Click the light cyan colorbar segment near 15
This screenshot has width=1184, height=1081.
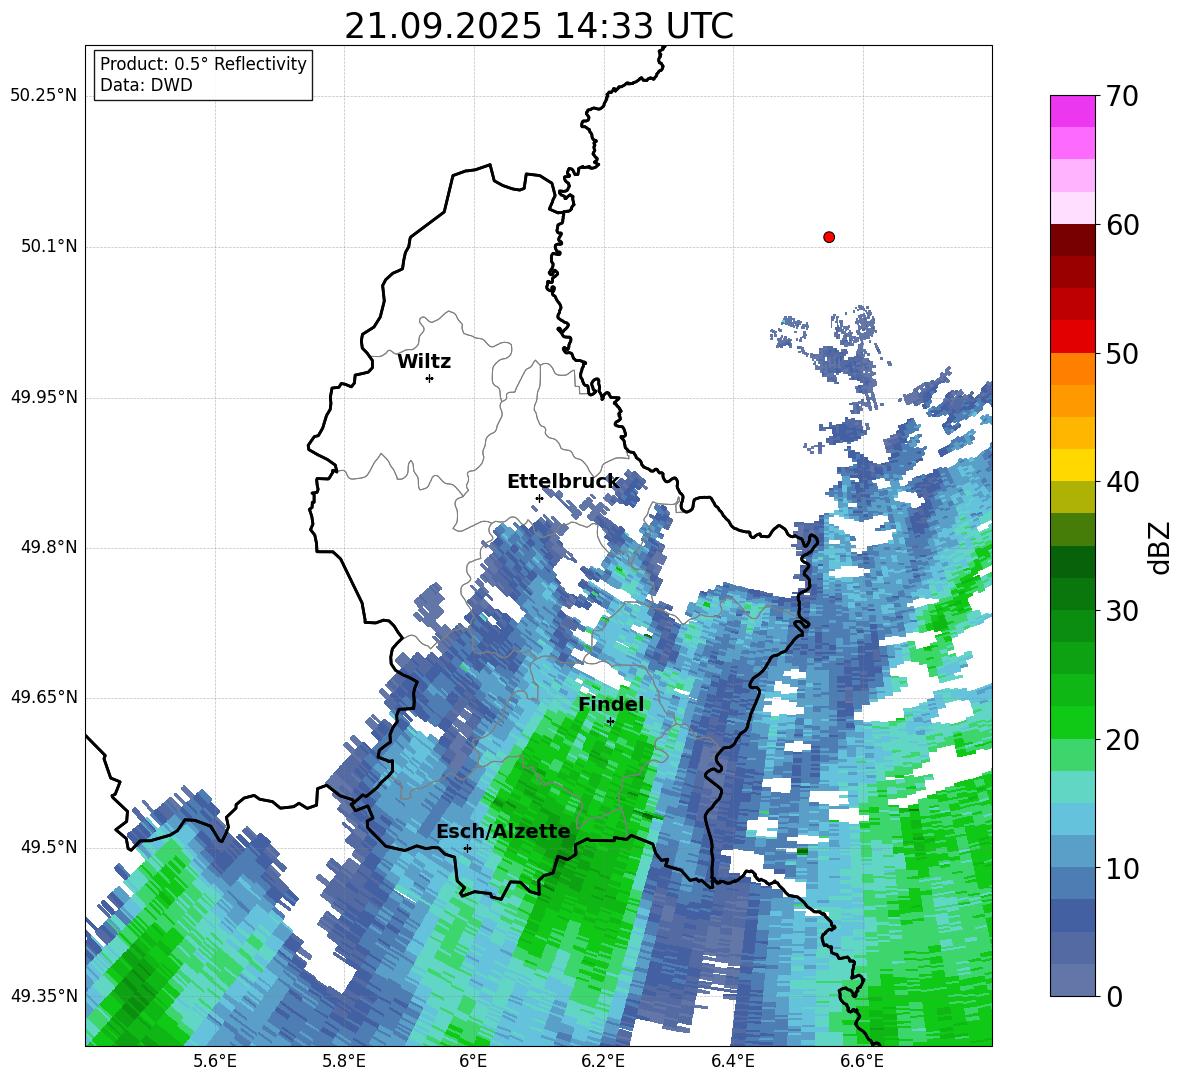coord(1072,787)
